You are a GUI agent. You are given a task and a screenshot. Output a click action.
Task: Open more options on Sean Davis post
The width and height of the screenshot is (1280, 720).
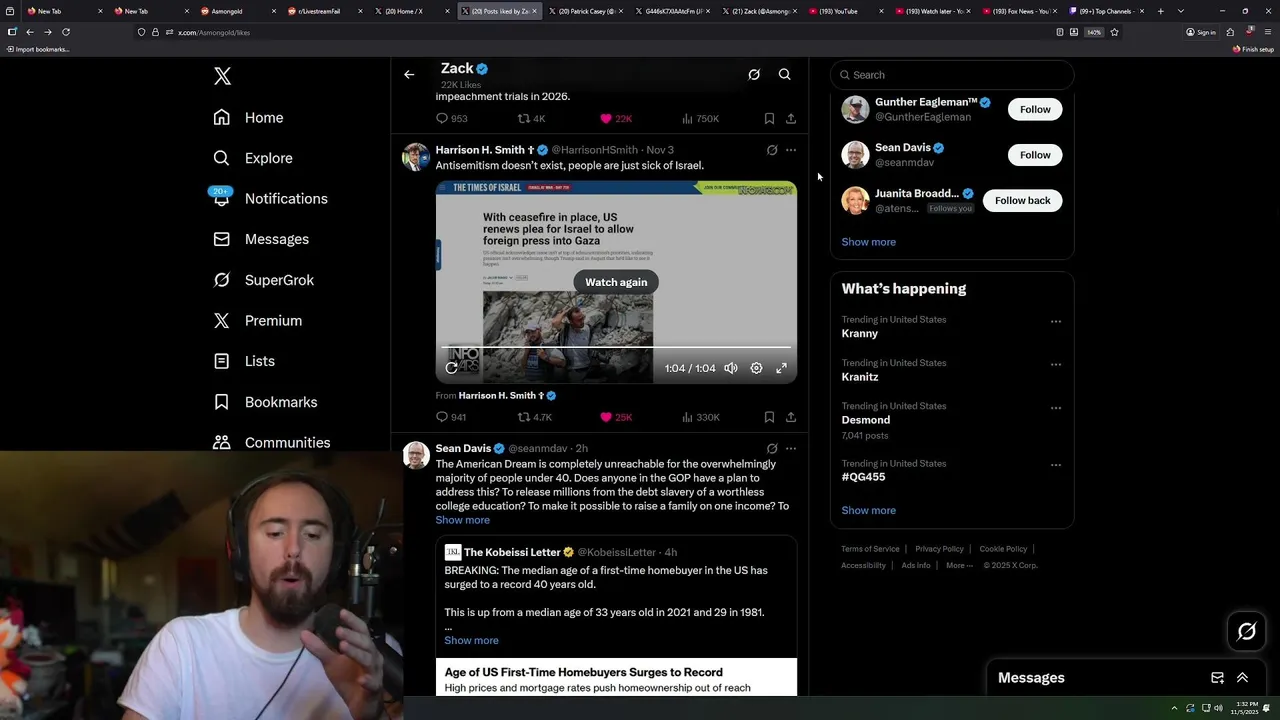coord(791,449)
